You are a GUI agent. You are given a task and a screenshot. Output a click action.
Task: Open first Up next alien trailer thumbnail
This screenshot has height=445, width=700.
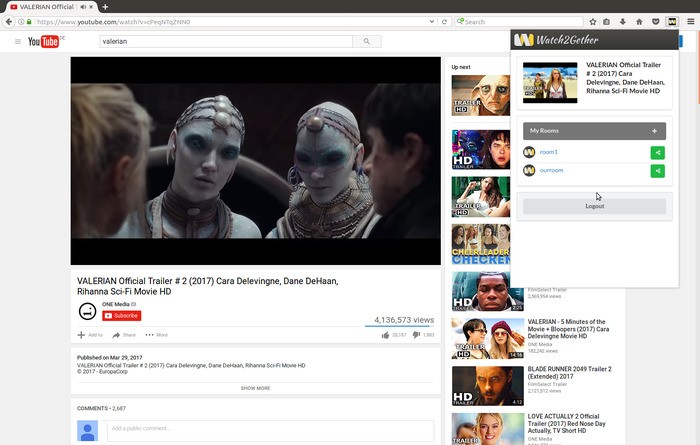click(x=481, y=95)
